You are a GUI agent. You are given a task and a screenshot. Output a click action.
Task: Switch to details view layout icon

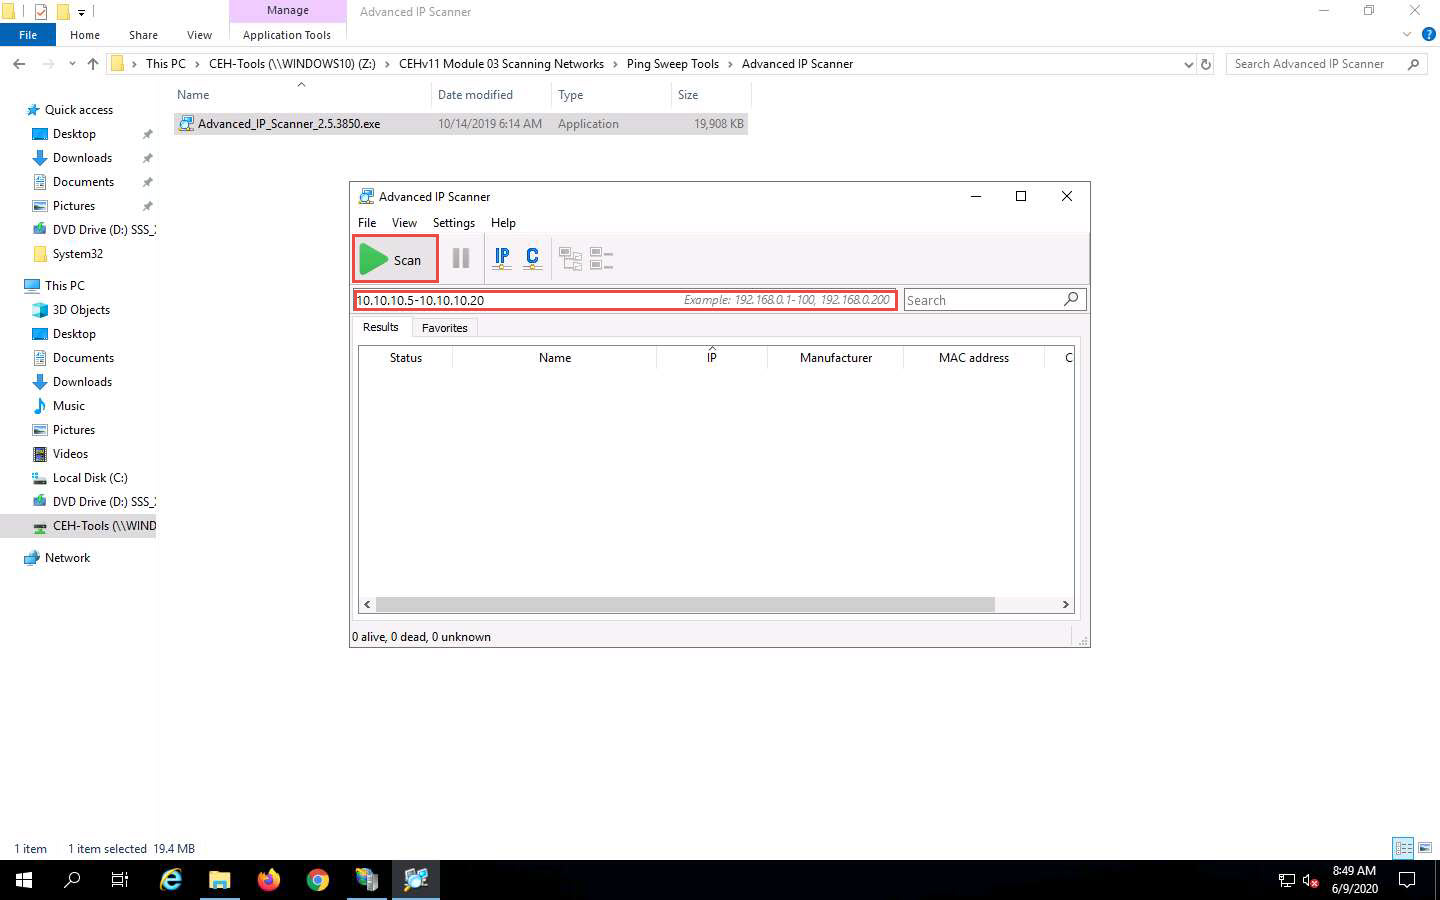click(1404, 848)
